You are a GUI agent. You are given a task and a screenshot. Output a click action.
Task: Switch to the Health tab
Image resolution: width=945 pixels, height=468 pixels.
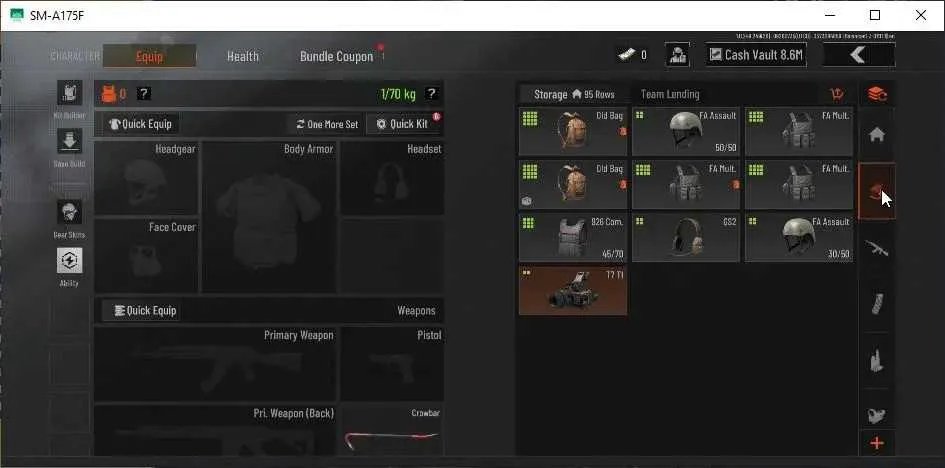coord(243,56)
